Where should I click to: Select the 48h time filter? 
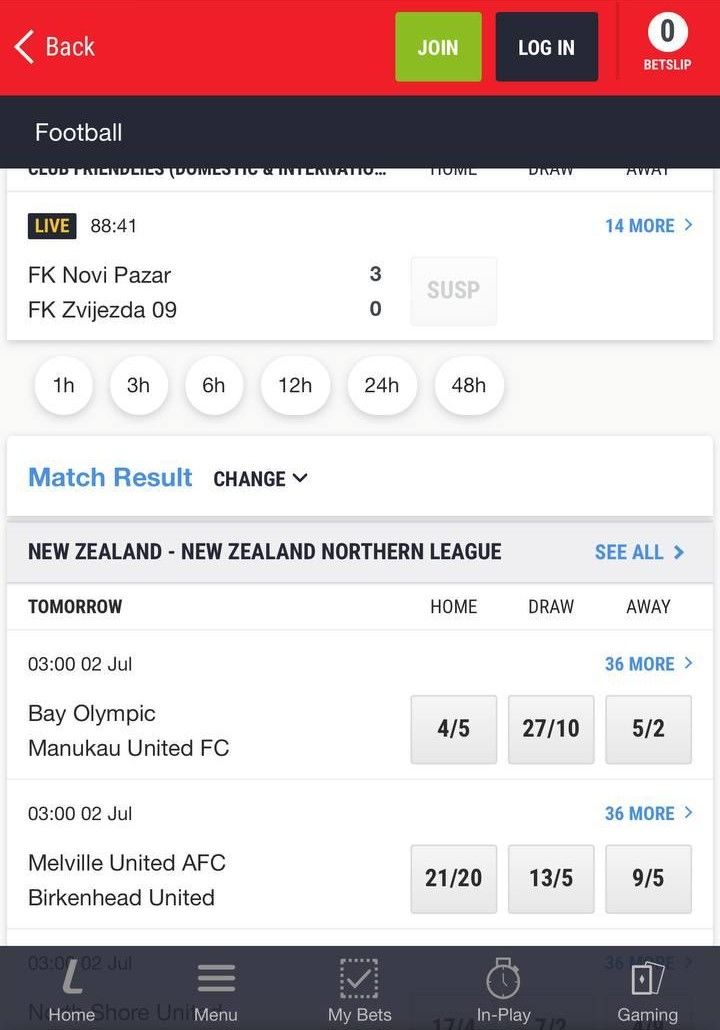tap(468, 385)
